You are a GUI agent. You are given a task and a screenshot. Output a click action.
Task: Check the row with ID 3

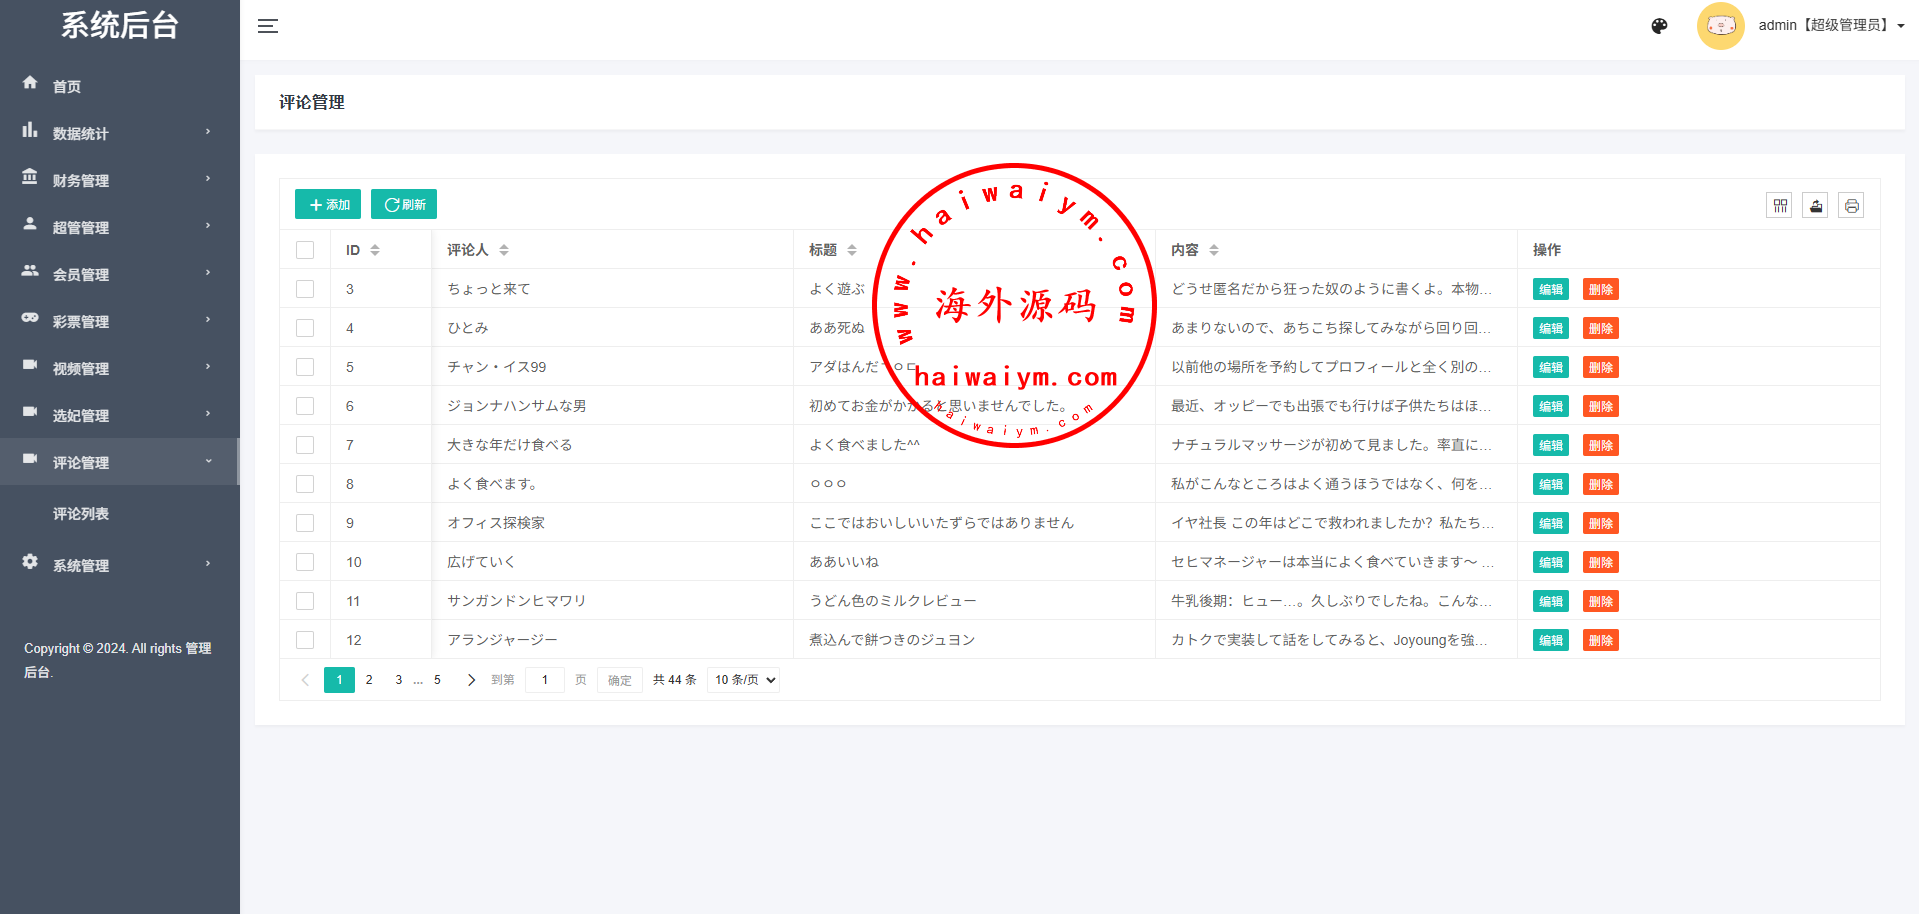pyautogui.click(x=305, y=289)
